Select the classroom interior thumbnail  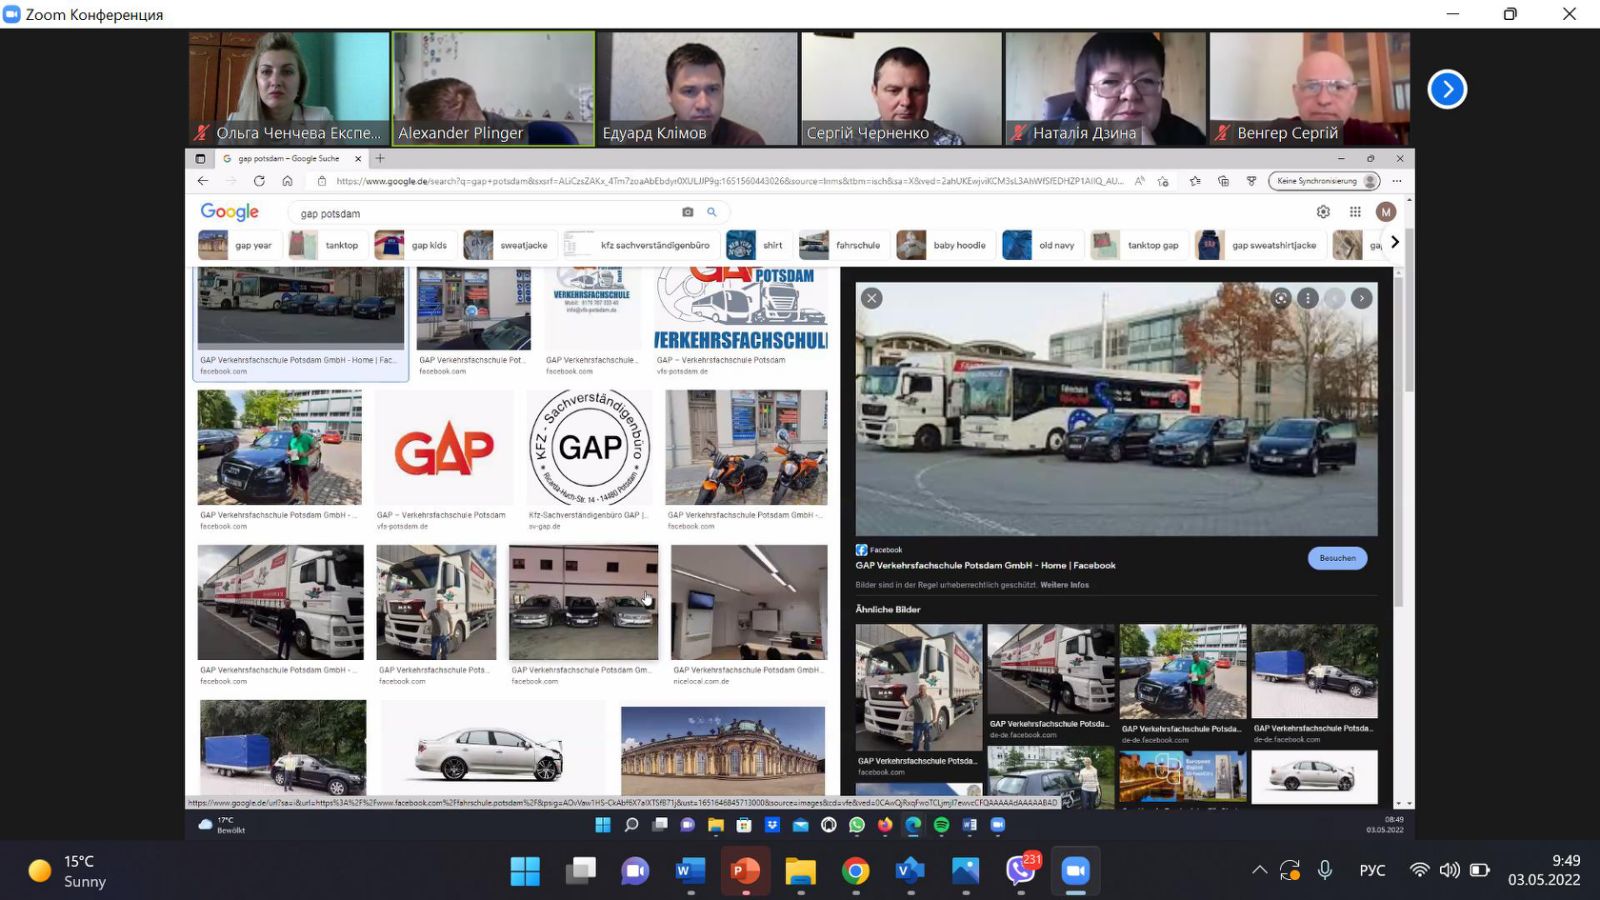coord(749,602)
